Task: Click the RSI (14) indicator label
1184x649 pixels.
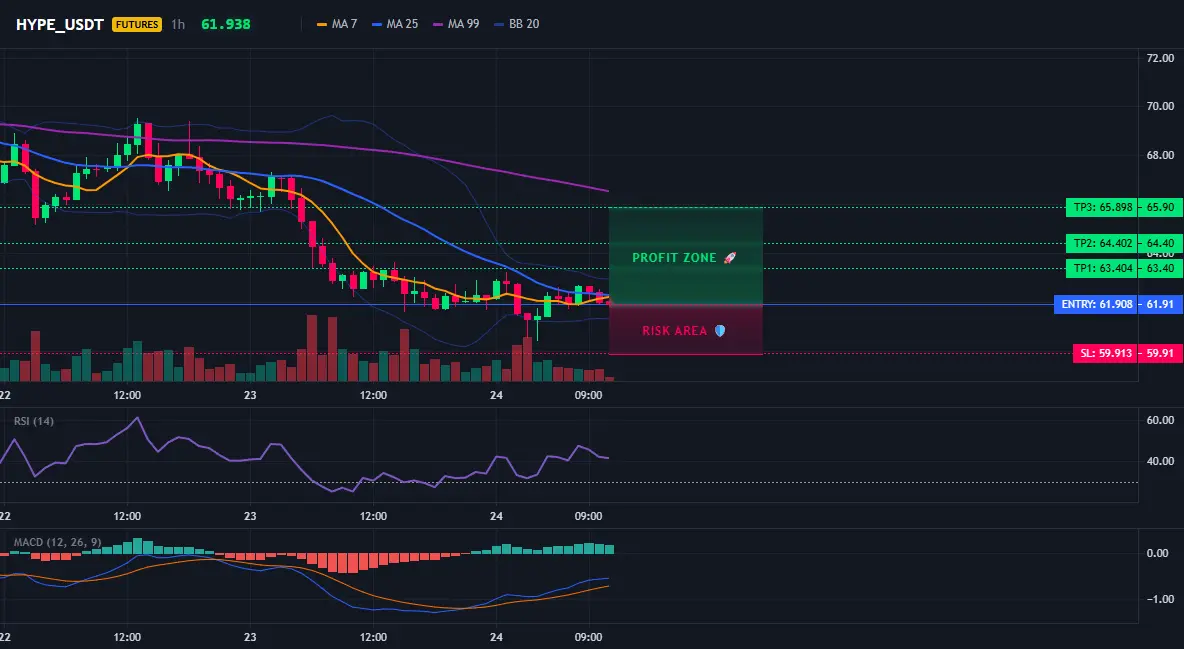Action: [x=34, y=421]
